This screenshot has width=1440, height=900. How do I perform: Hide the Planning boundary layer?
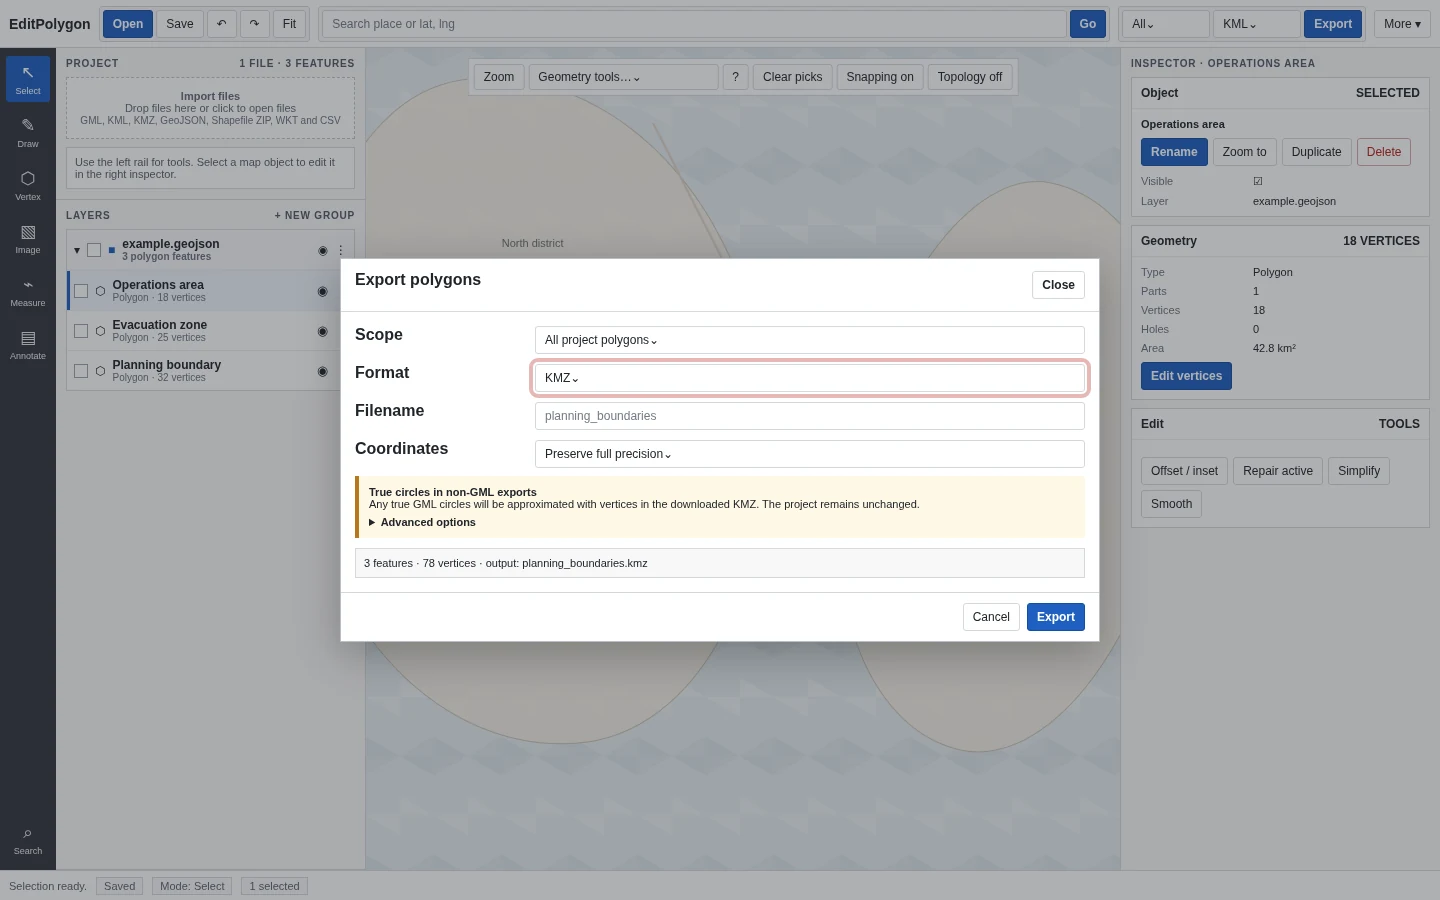pyautogui.click(x=322, y=371)
